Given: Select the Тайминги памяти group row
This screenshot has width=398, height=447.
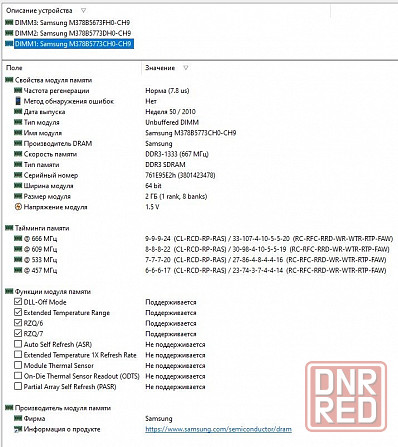Looking at the screenshot, I should pos(42,228).
